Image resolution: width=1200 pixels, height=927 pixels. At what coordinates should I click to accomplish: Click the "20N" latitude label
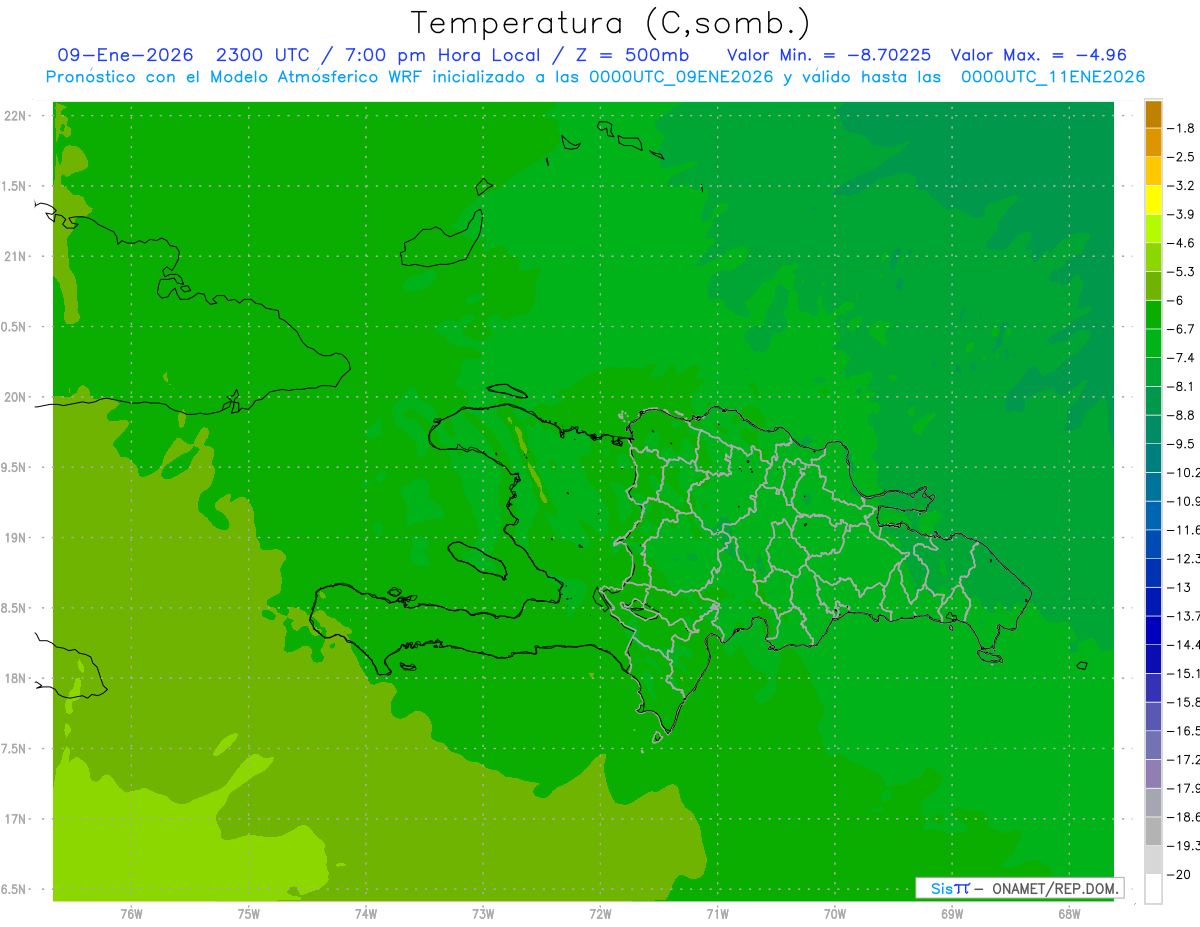tap(15, 397)
